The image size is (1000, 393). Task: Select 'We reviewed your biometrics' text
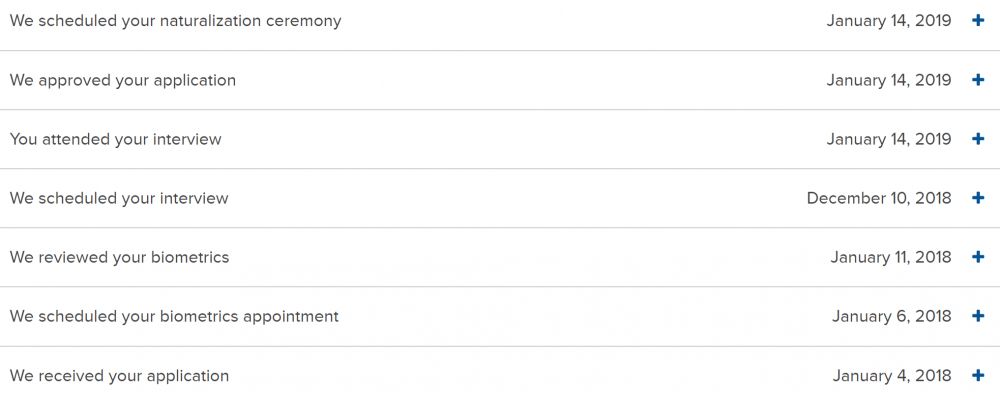pyautogui.click(x=119, y=257)
